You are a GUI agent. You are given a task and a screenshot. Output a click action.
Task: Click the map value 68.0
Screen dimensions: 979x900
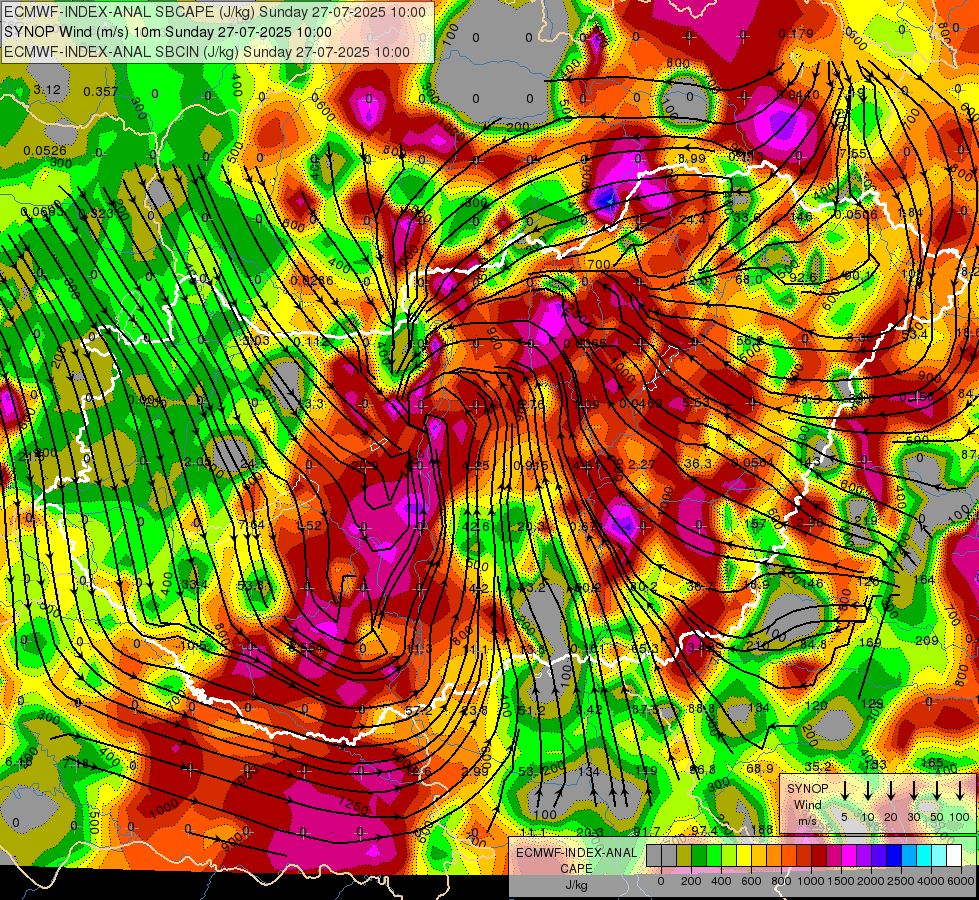[x=749, y=279]
